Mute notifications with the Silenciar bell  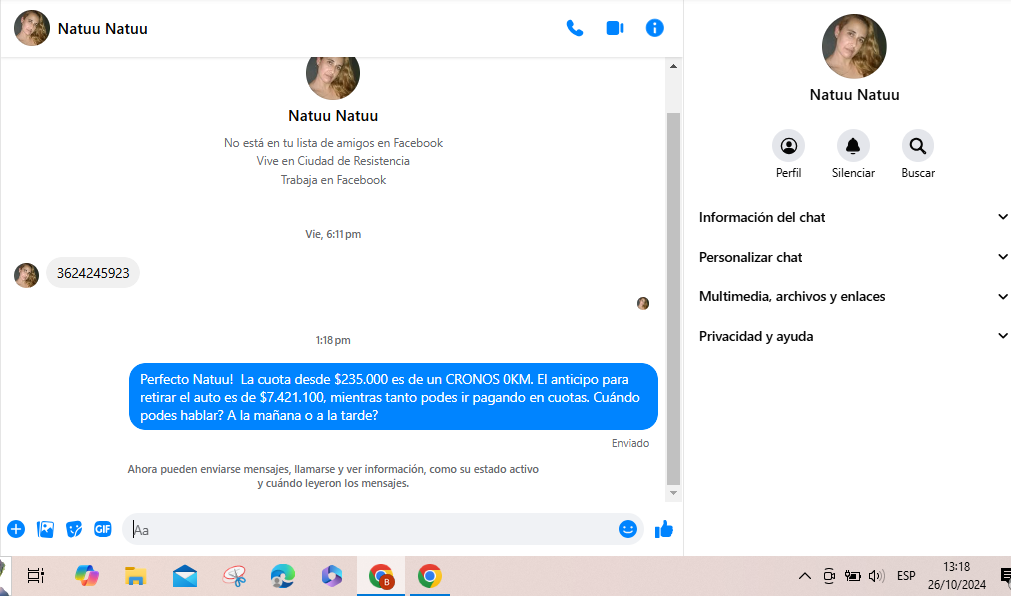click(853, 146)
